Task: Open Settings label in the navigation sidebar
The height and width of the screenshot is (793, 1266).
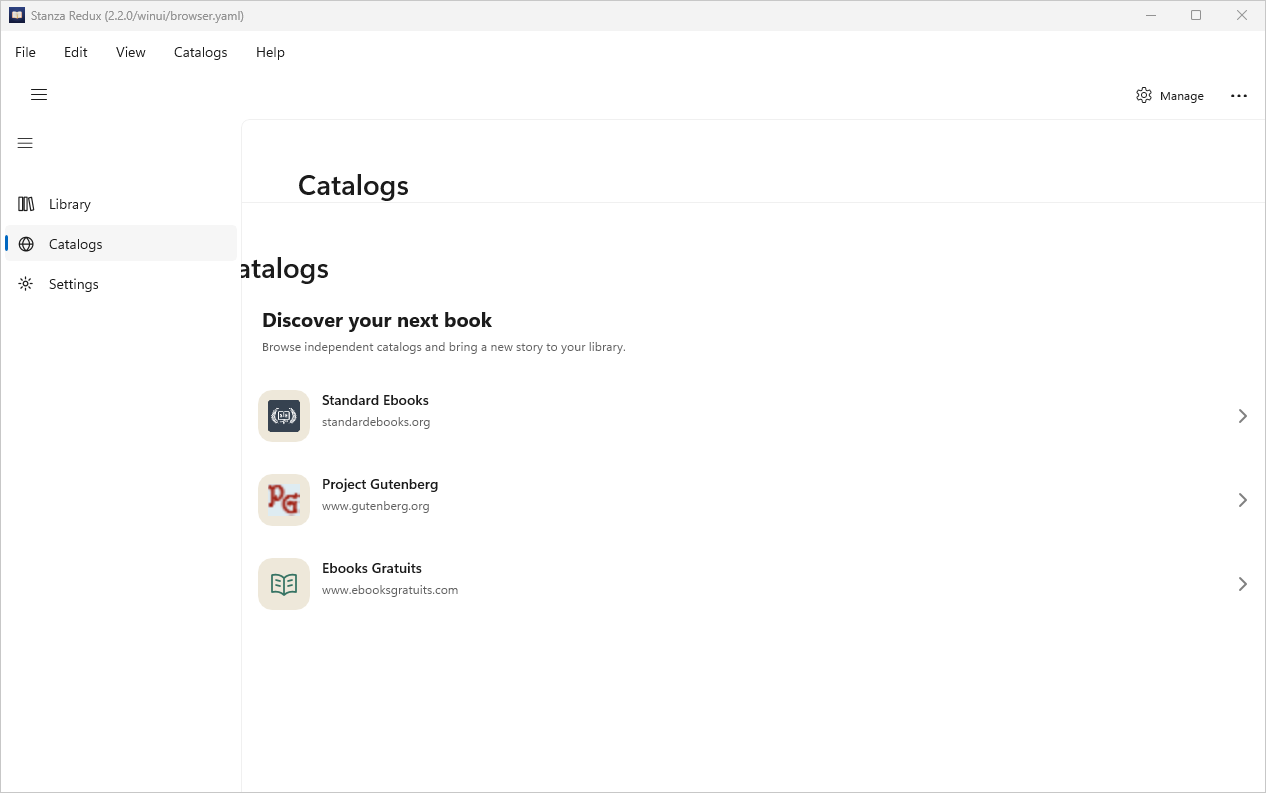Action: click(x=74, y=284)
